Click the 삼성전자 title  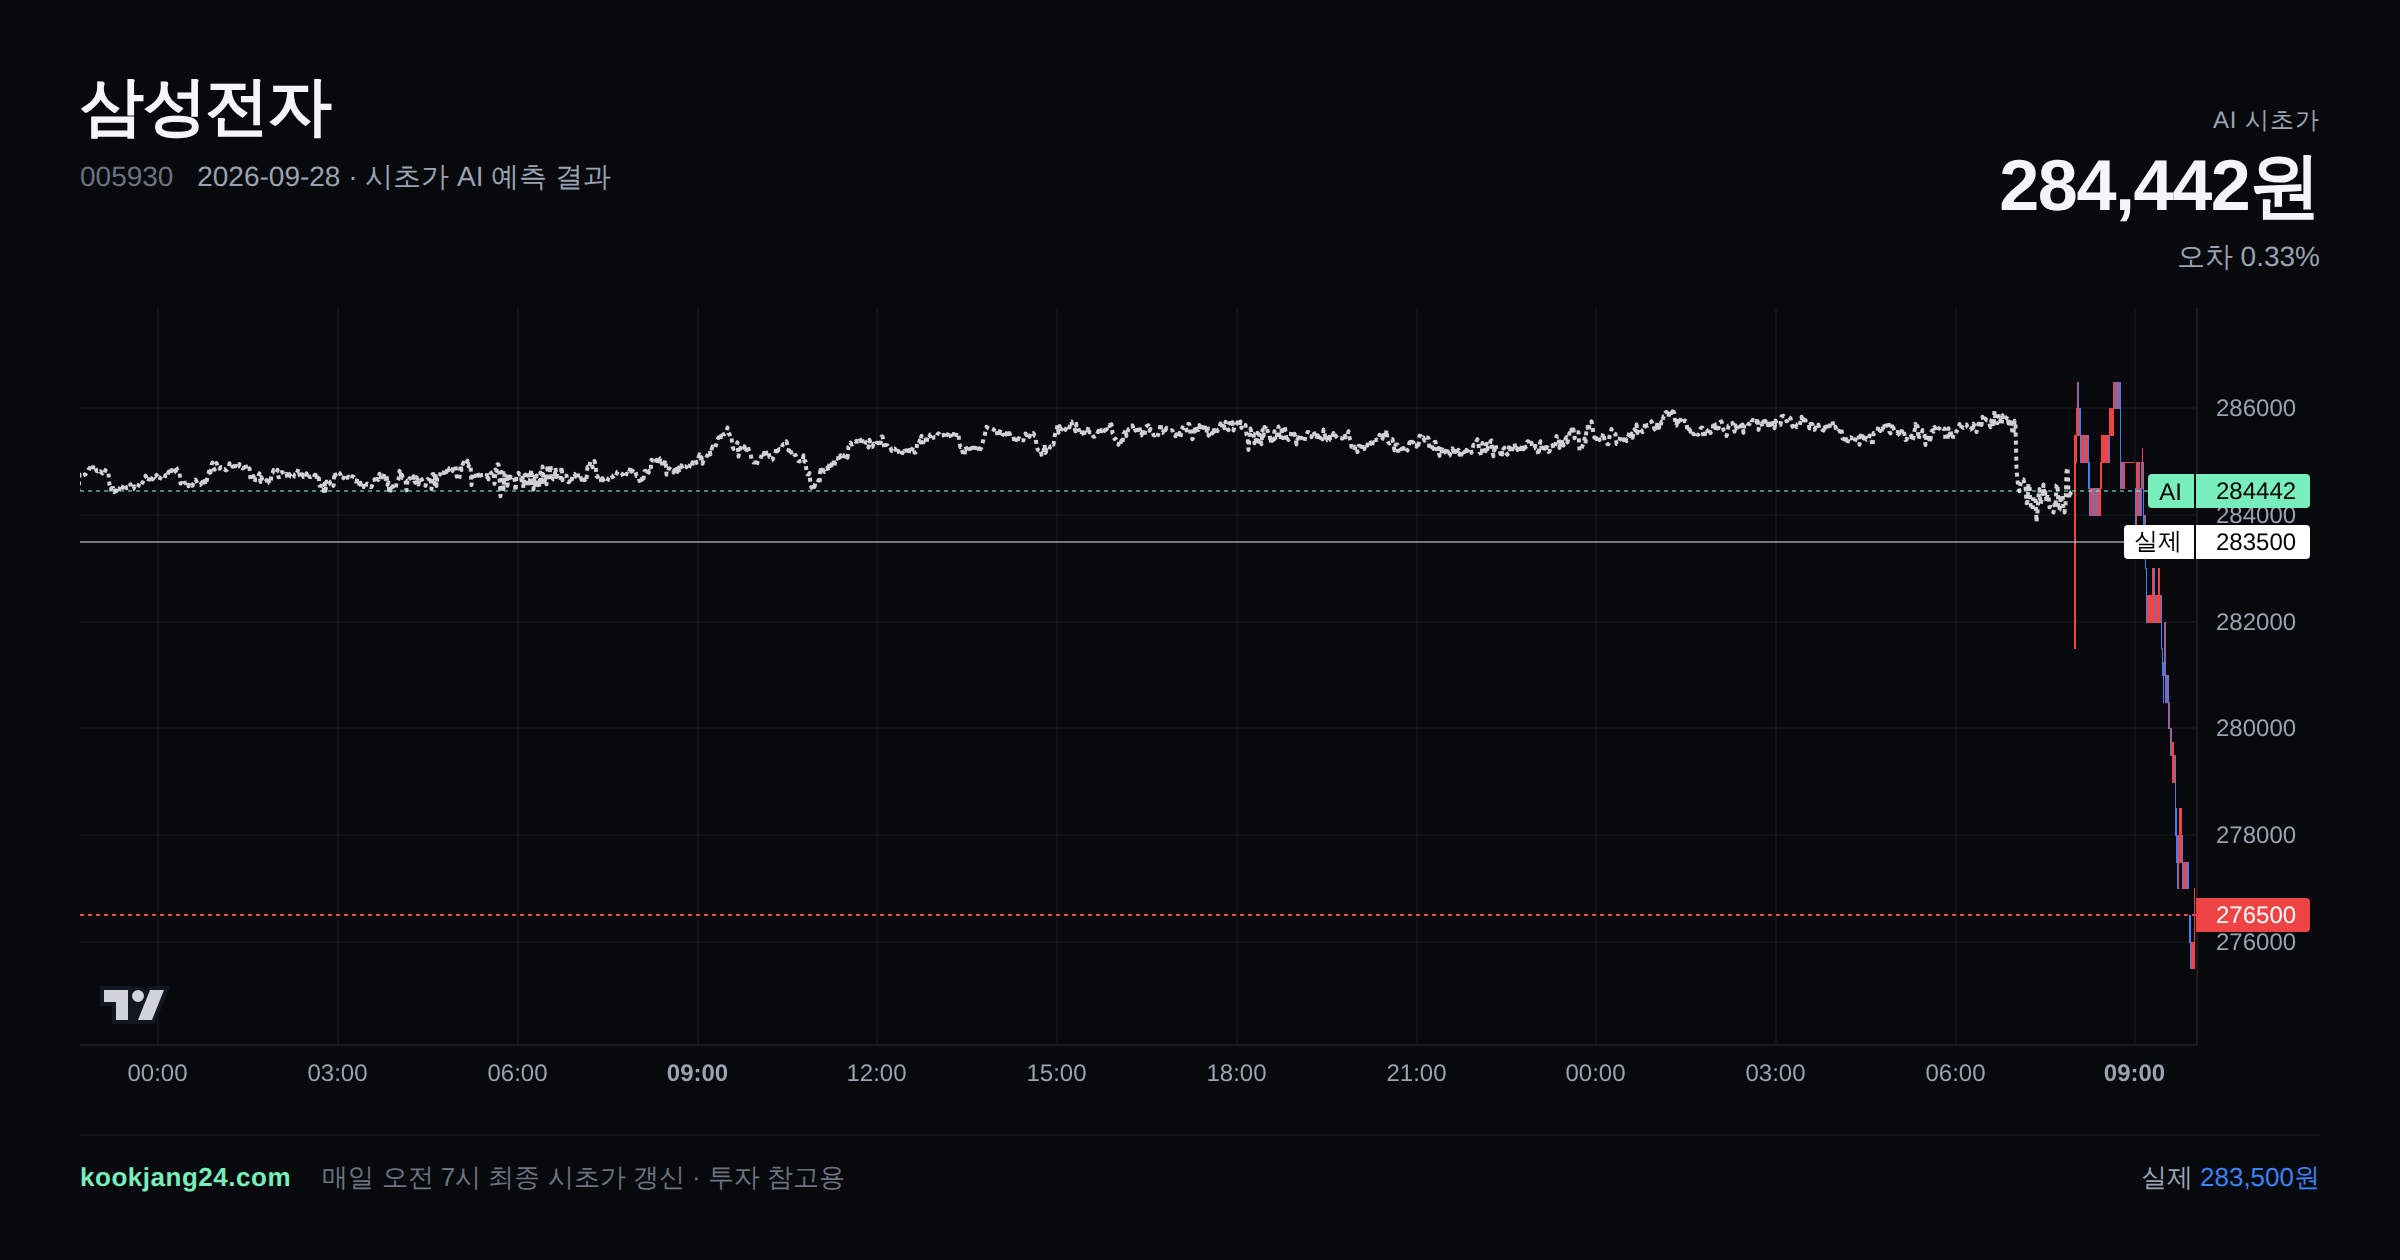click(206, 108)
